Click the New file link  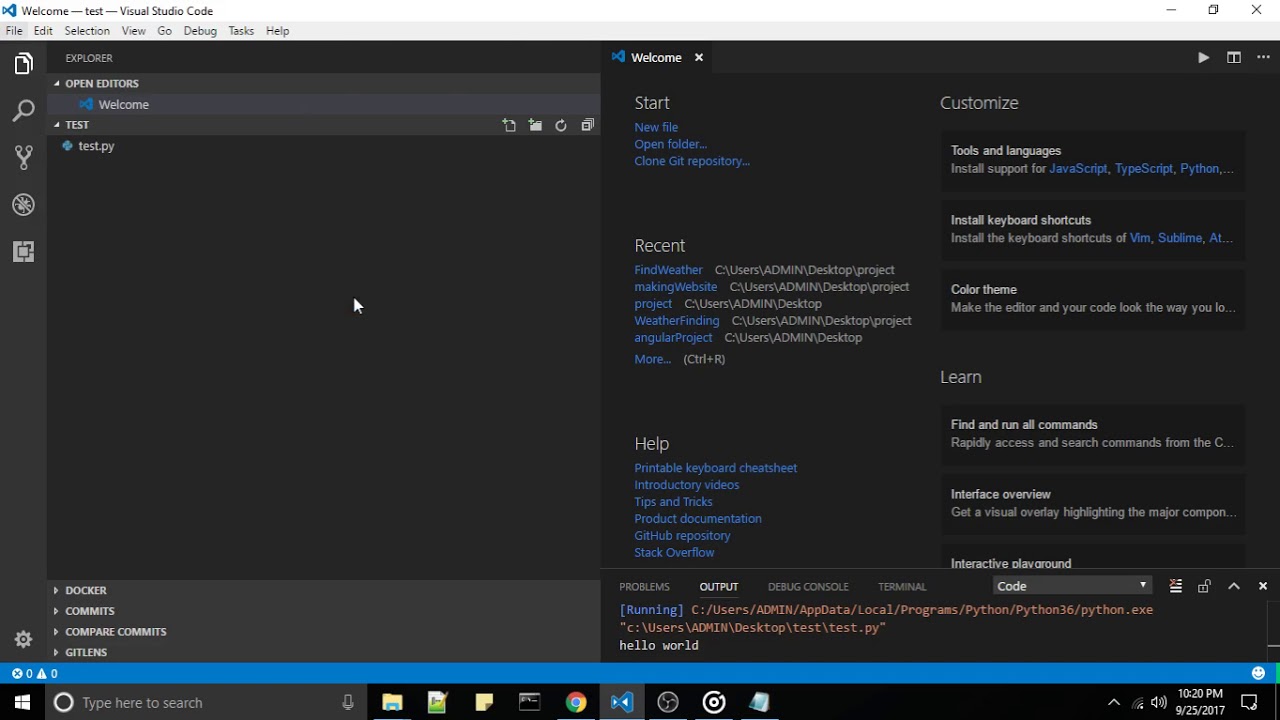click(x=656, y=127)
